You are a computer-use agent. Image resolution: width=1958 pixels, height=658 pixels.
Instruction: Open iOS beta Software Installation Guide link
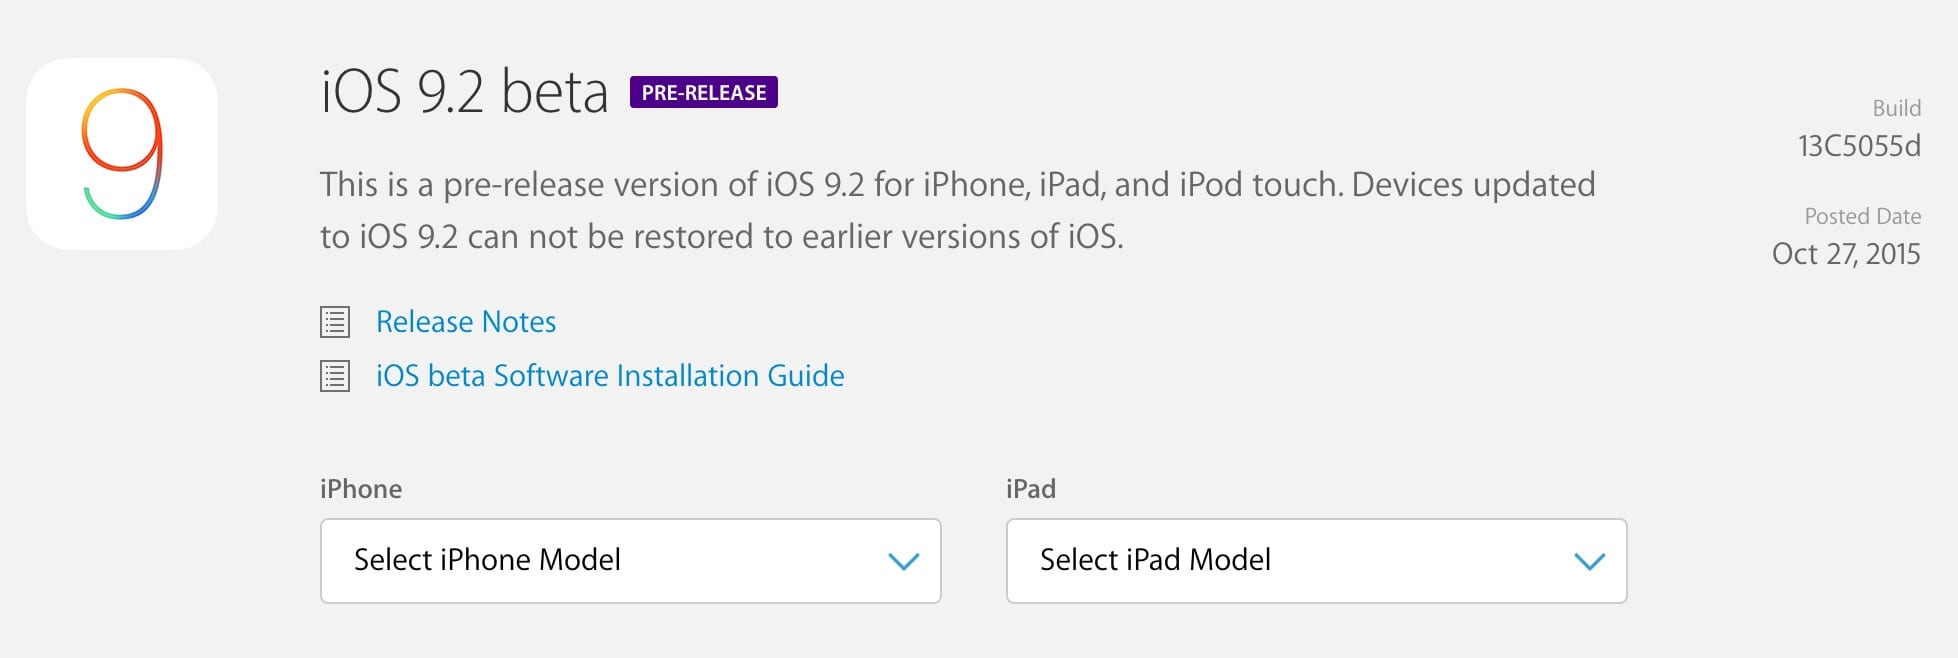point(610,376)
